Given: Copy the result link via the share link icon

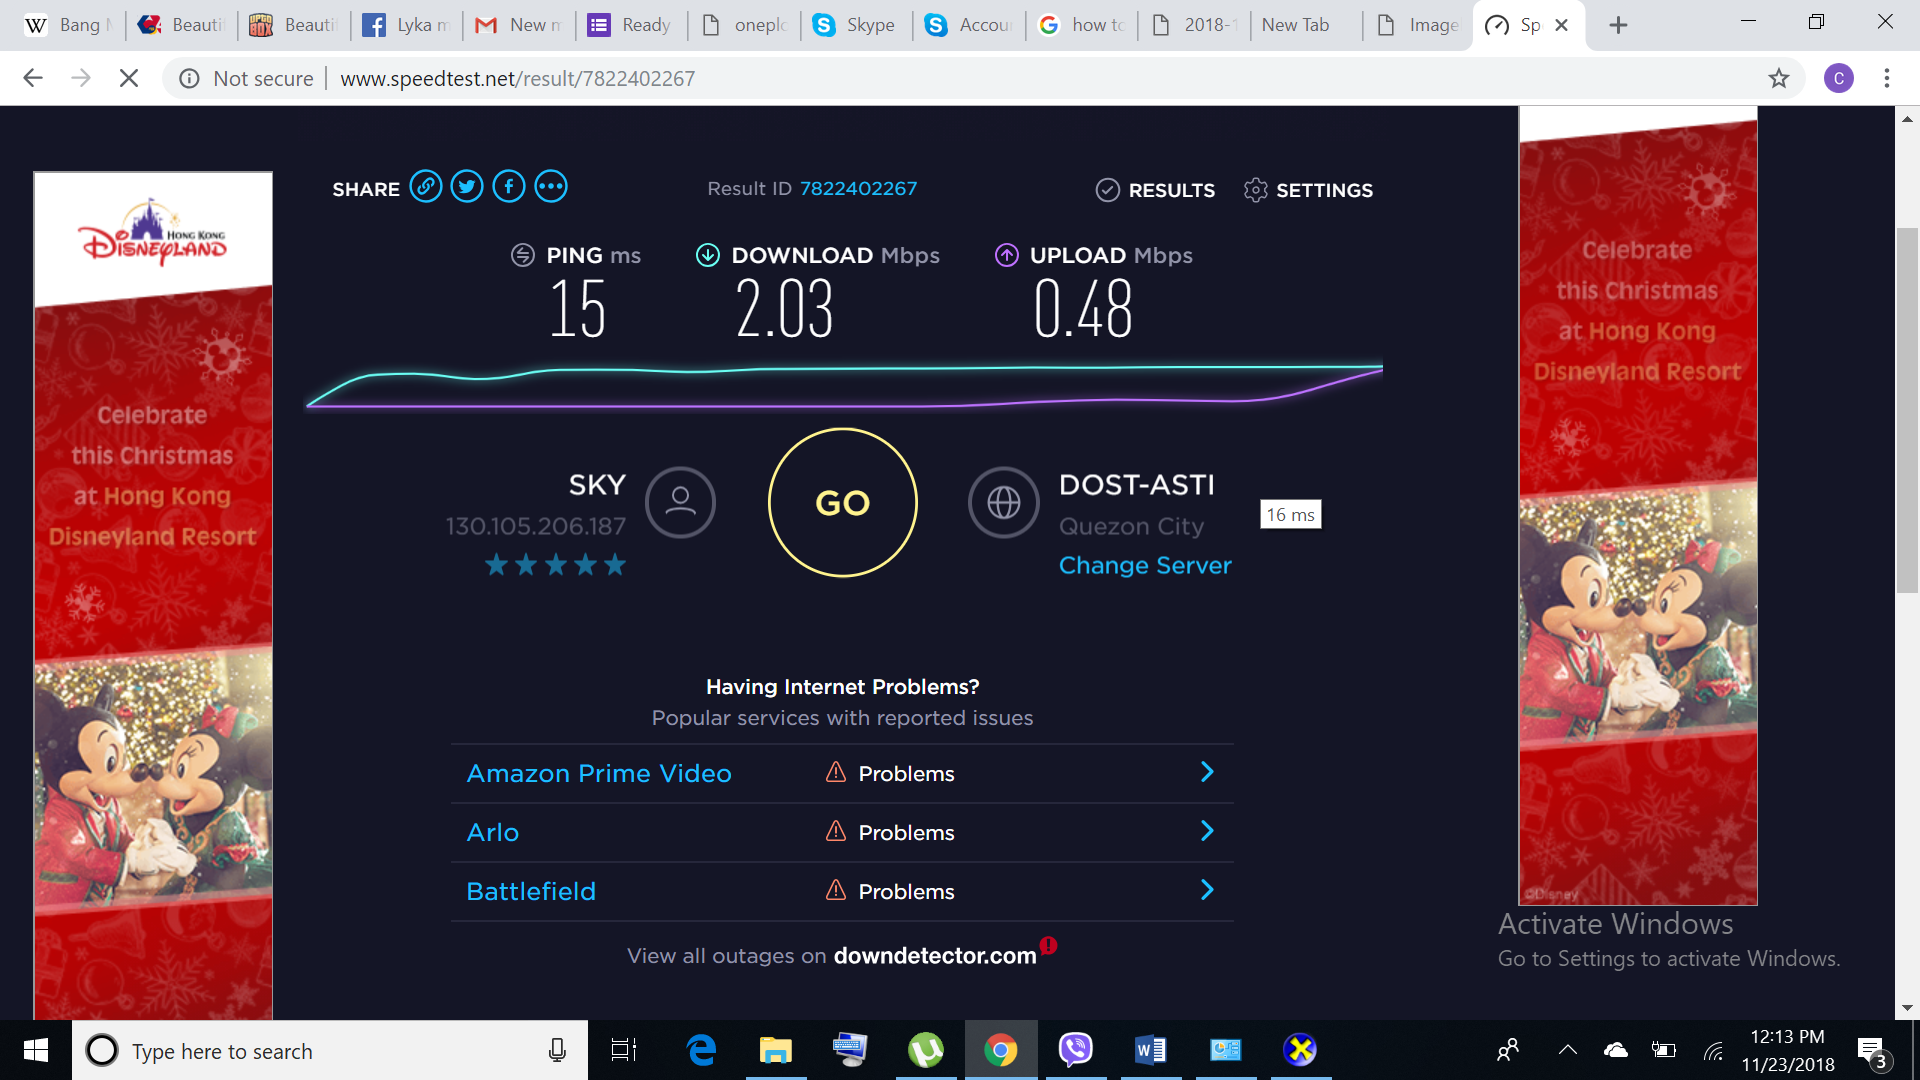Looking at the screenshot, I should (x=426, y=187).
